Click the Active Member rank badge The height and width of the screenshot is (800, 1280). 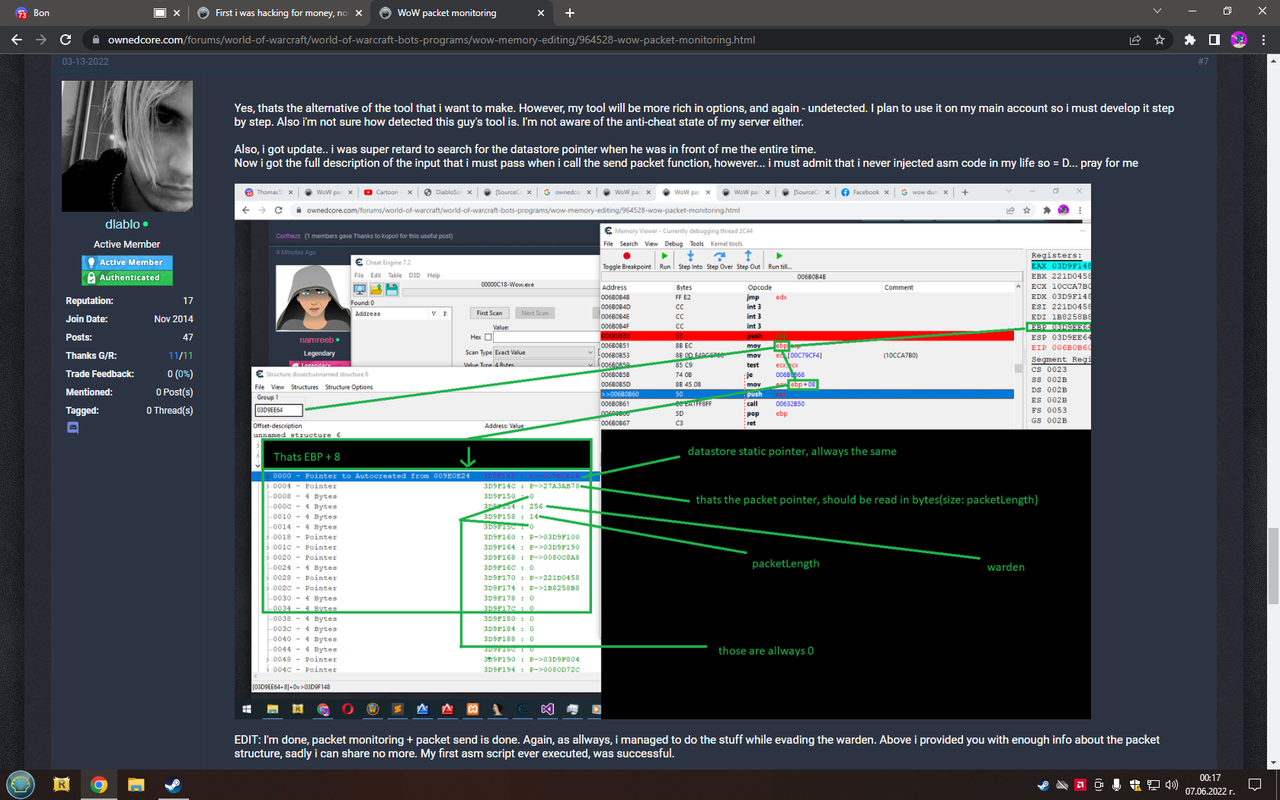pyautogui.click(x=127, y=262)
